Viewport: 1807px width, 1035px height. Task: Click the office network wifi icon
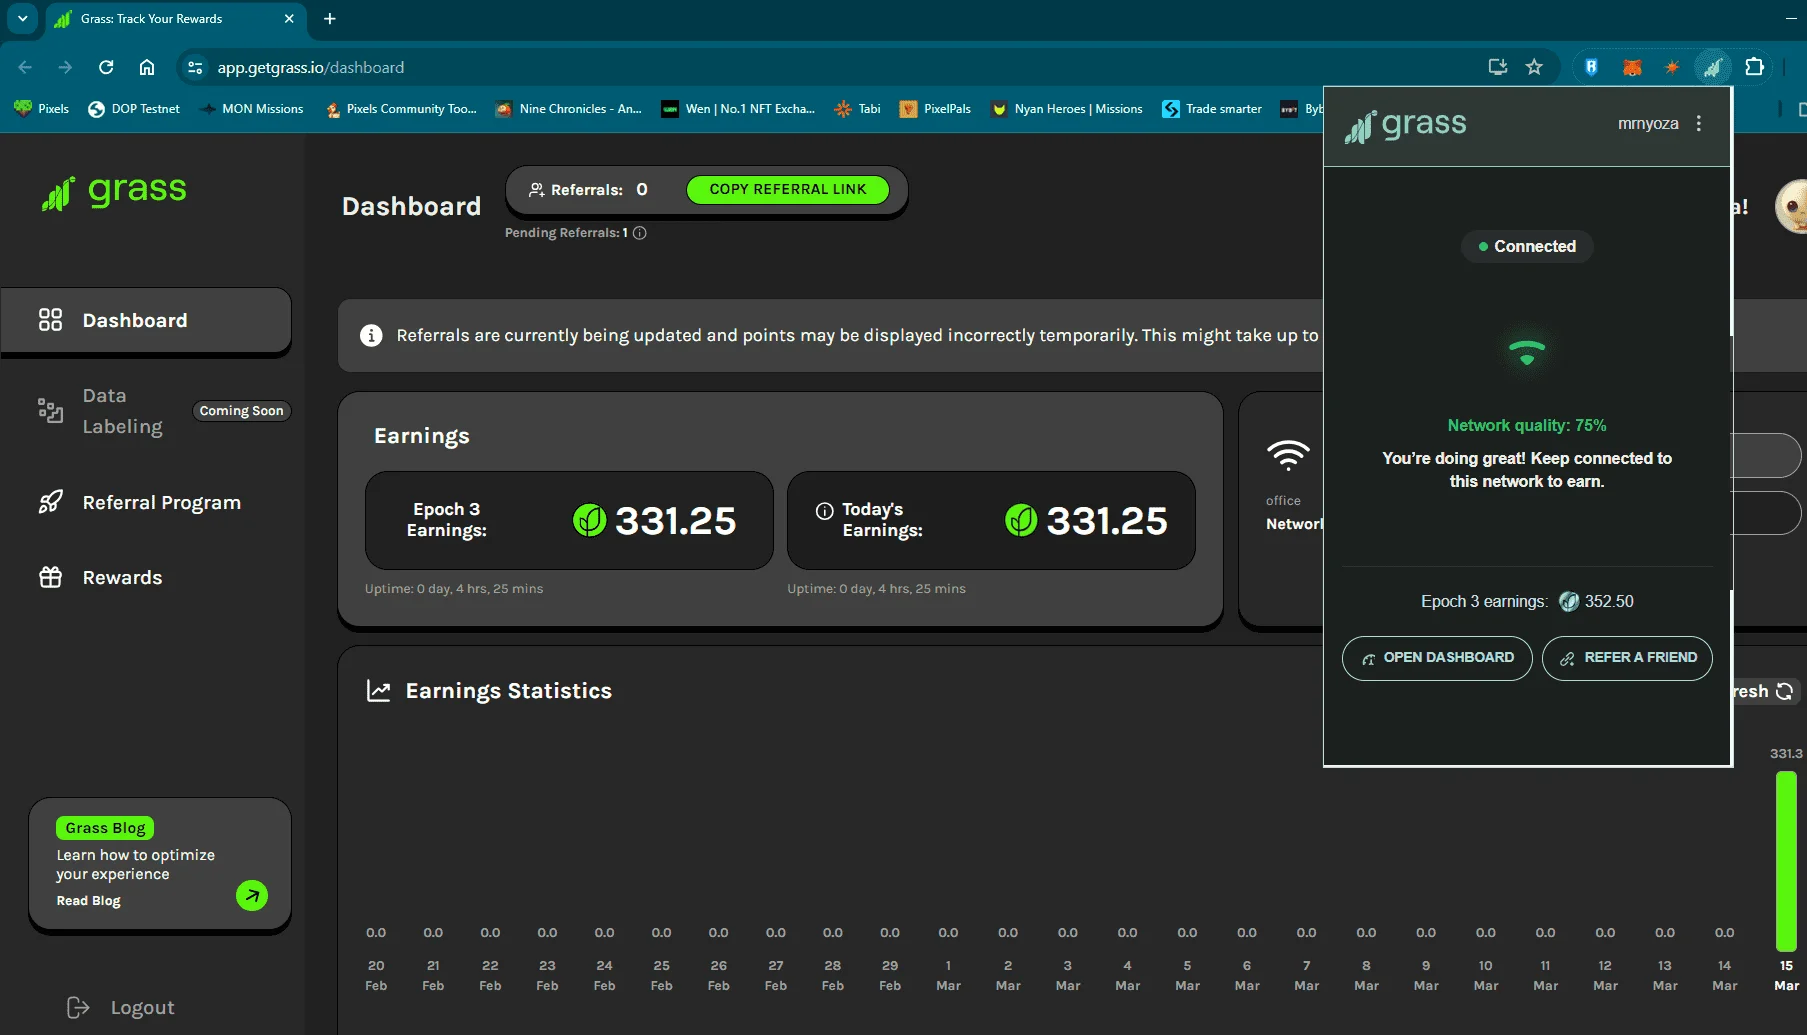click(1288, 455)
